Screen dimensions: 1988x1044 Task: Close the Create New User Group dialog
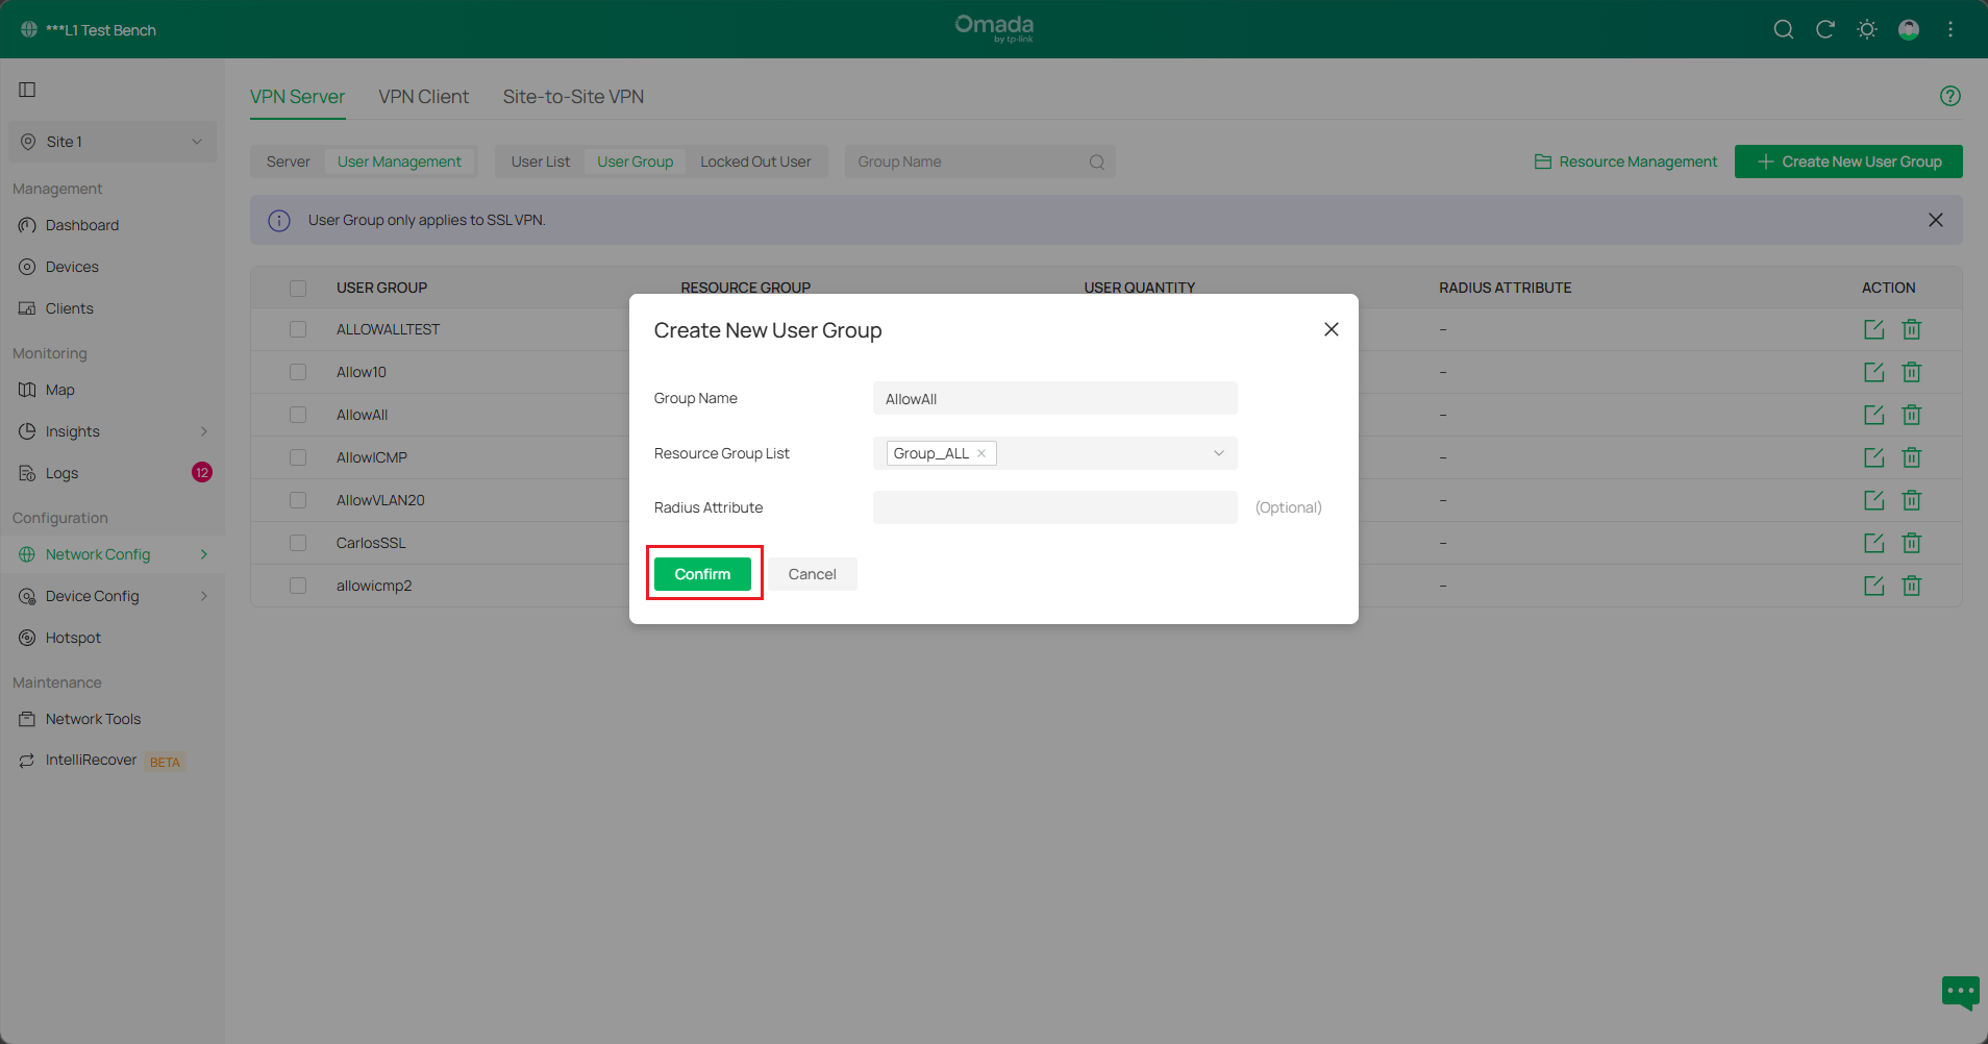pyautogui.click(x=1331, y=329)
